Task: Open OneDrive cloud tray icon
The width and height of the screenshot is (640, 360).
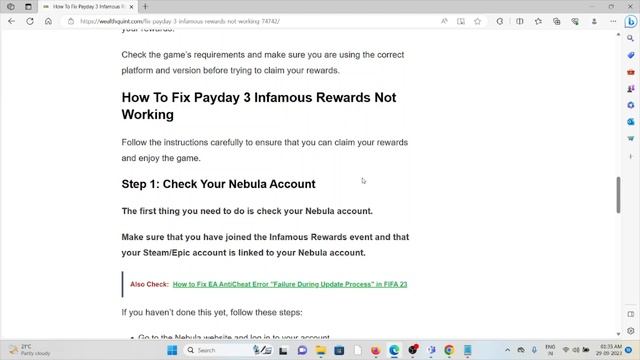Action: click(521, 350)
